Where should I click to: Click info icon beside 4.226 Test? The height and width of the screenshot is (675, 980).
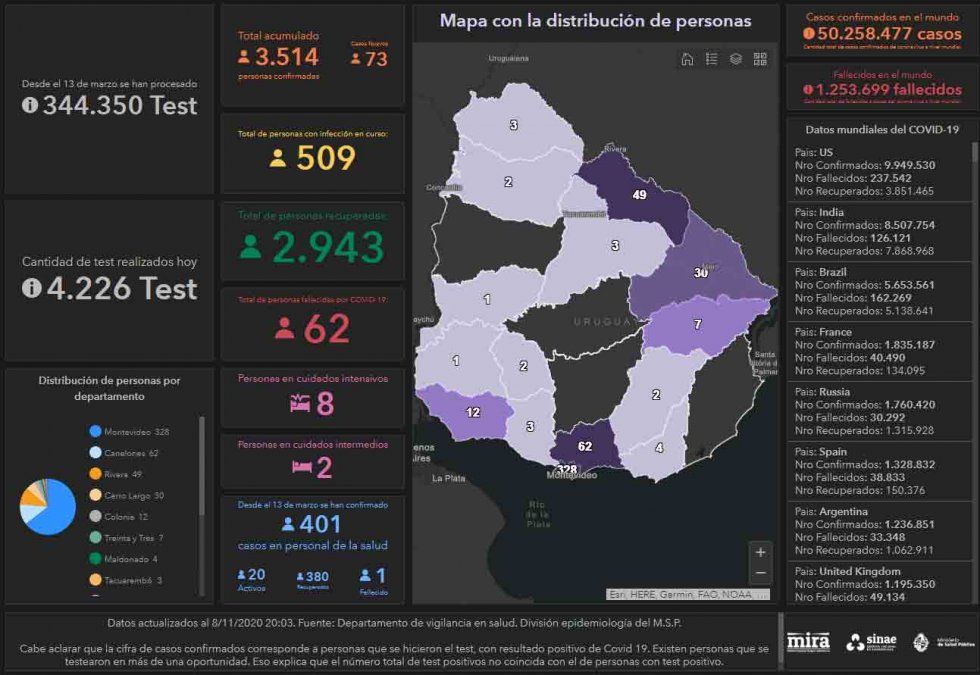[x=30, y=288]
